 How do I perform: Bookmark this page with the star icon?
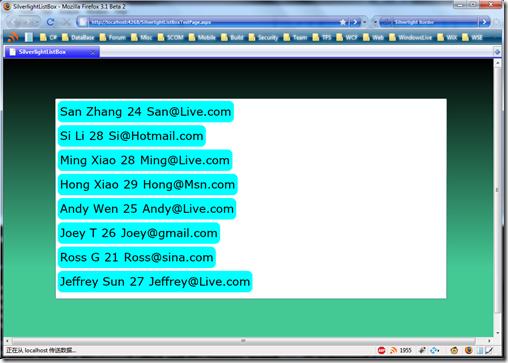pos(343,22)
